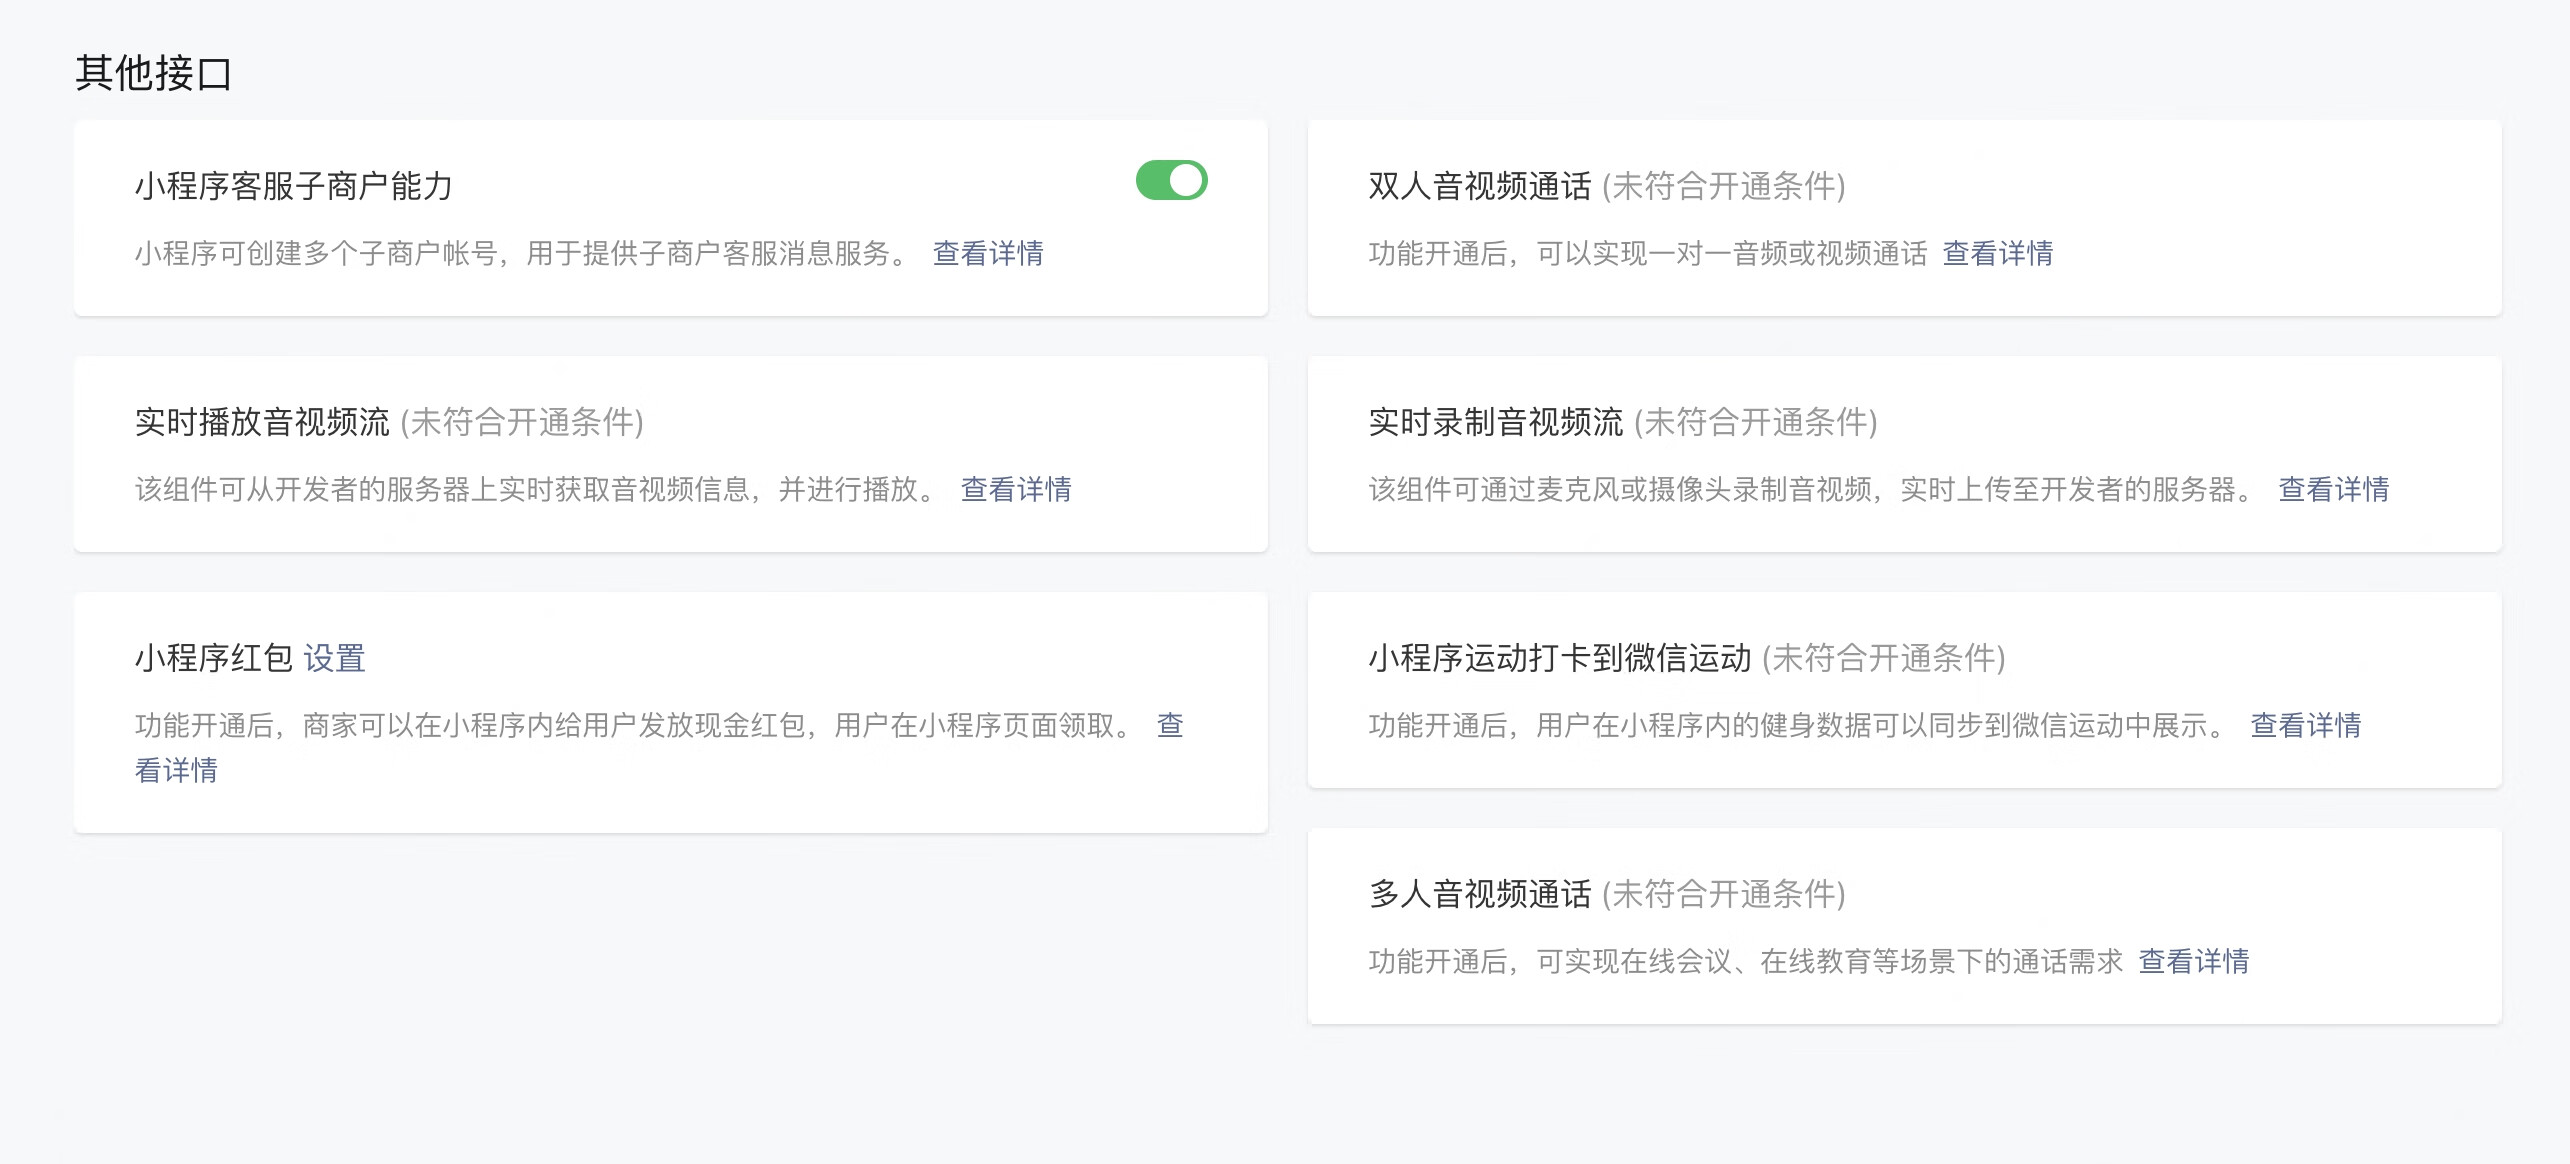Viewport: 2570px width, 1164px height.
Task: Select the 多人音视频通话 card title
Action: pos(1479,895)
